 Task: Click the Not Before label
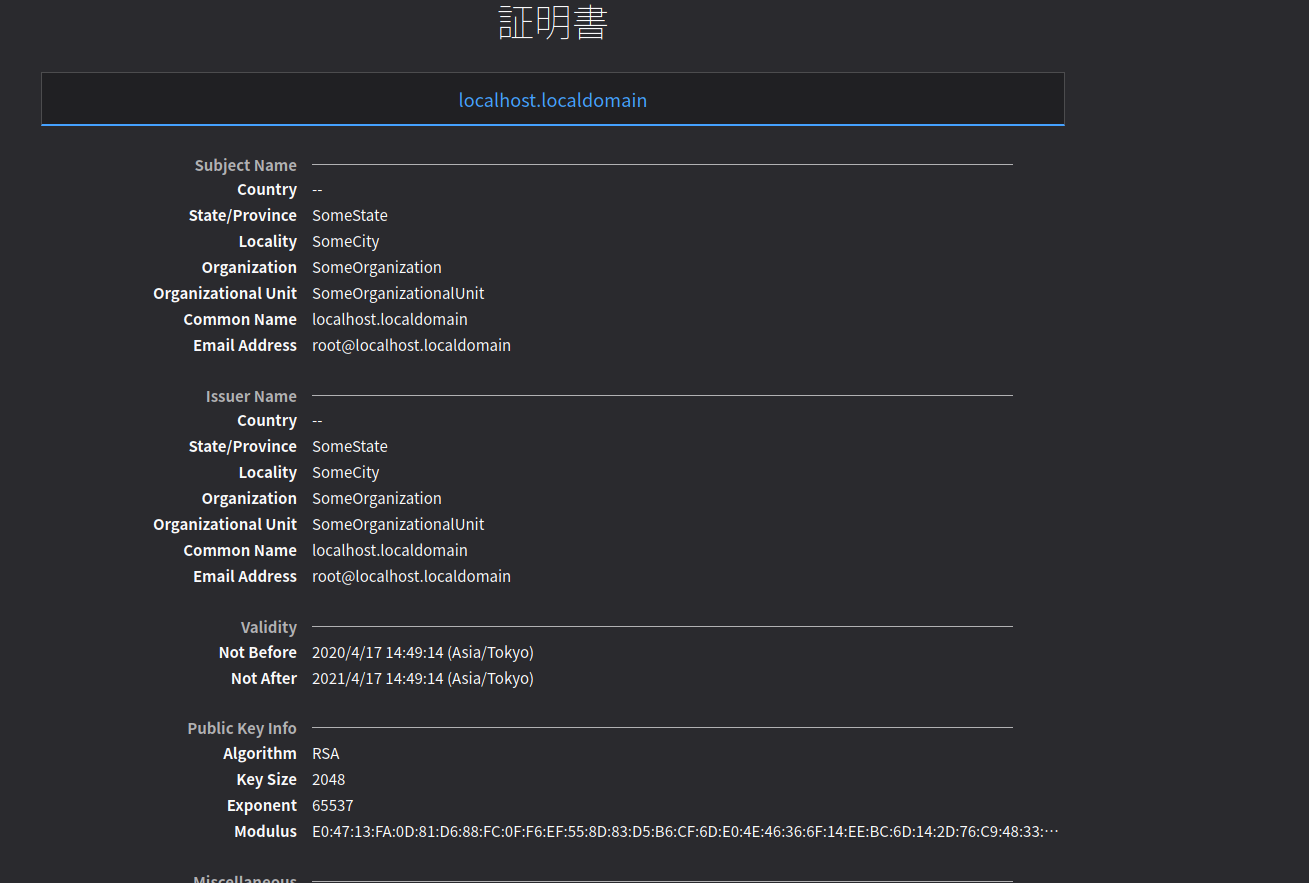tap(258, 653)
